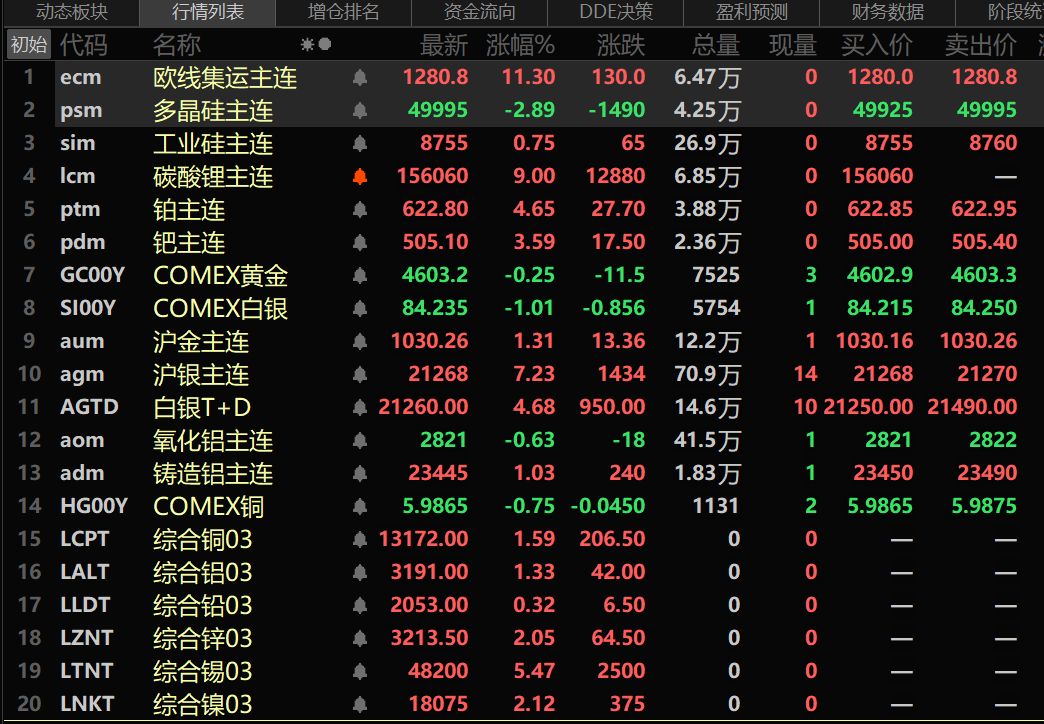Click the code LNKT

click(87, 704)
